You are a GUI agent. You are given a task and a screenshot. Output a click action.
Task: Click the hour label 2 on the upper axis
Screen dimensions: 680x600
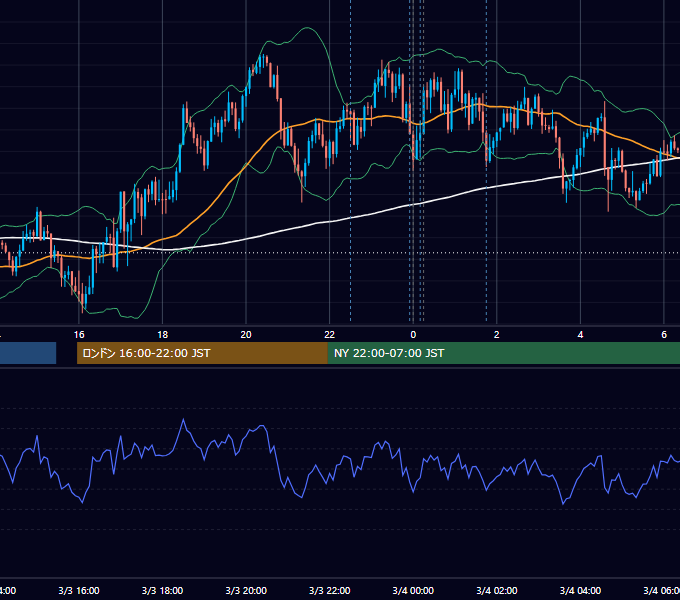[x=497, y=335]
